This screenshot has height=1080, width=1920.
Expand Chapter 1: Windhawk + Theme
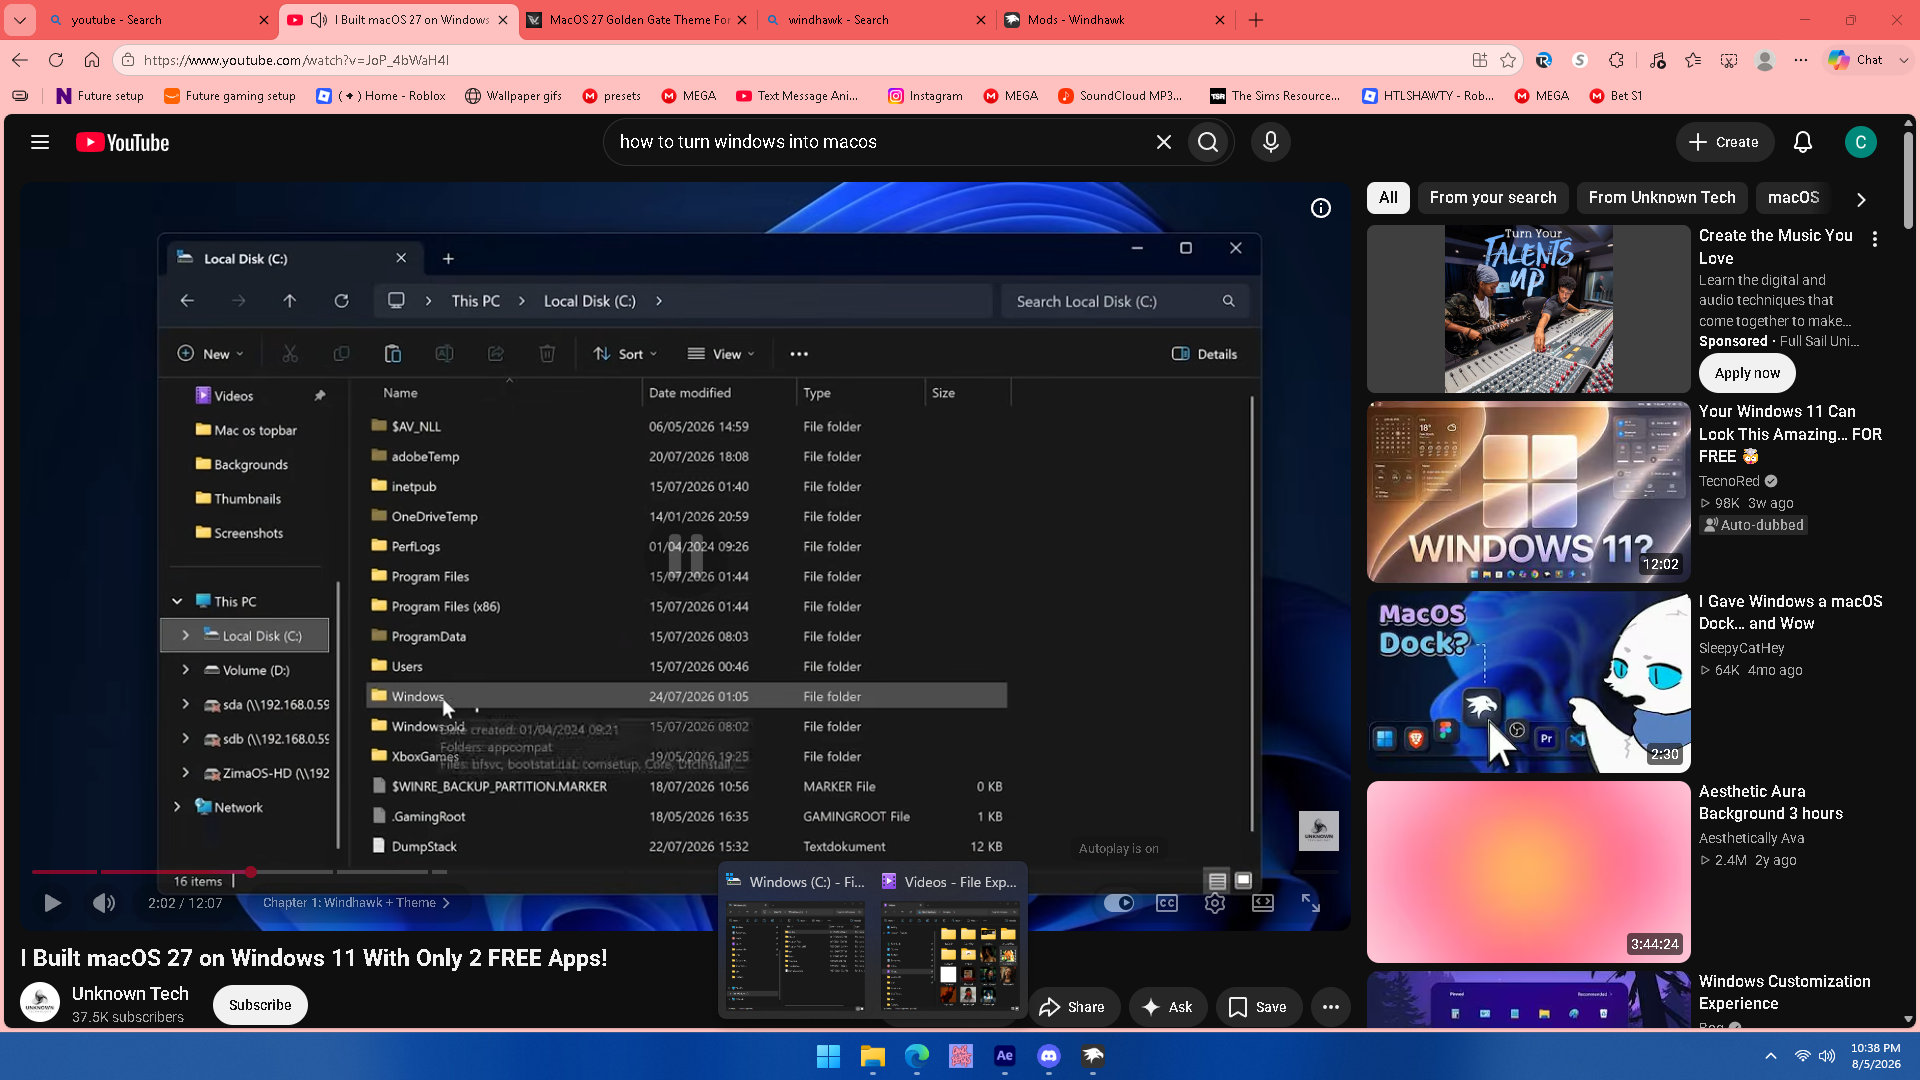(356, 903)
